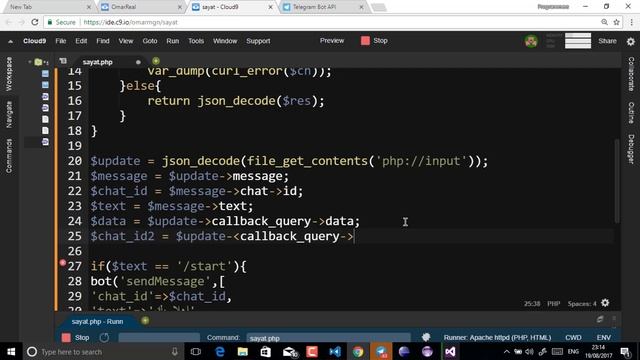
Task: Open the Run menu
Action: click(x=173, y=41)
